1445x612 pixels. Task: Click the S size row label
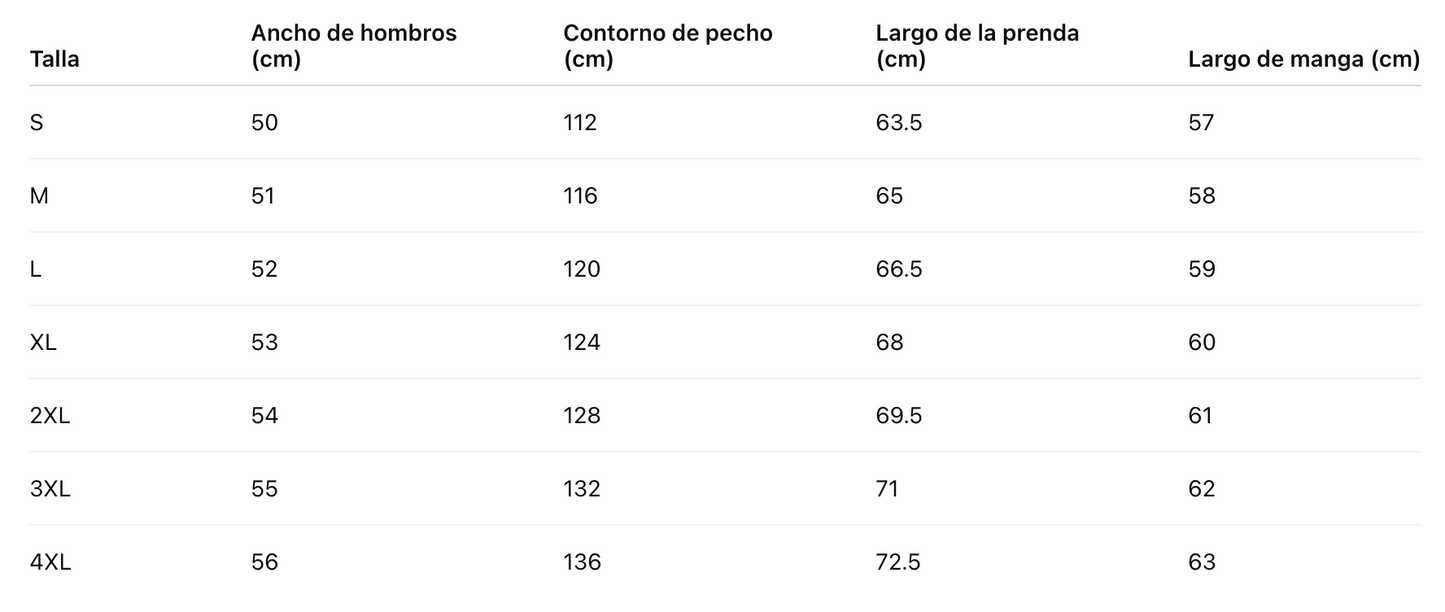click(x=37, y=123)
